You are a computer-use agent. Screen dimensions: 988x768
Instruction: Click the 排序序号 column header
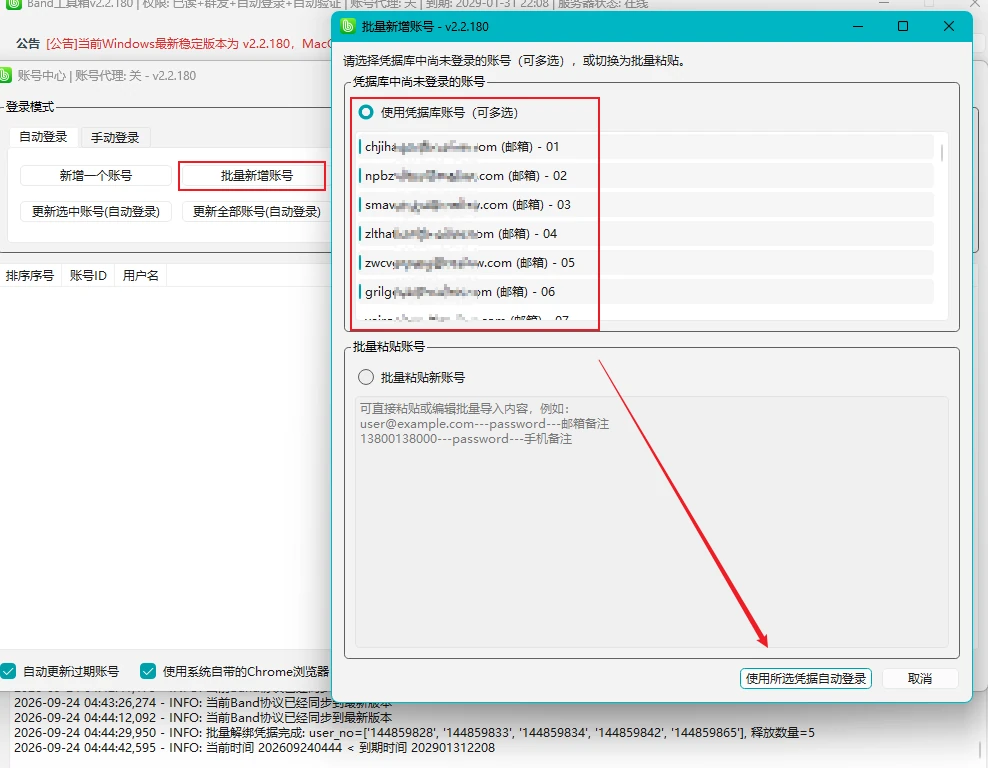pos(30,275)
